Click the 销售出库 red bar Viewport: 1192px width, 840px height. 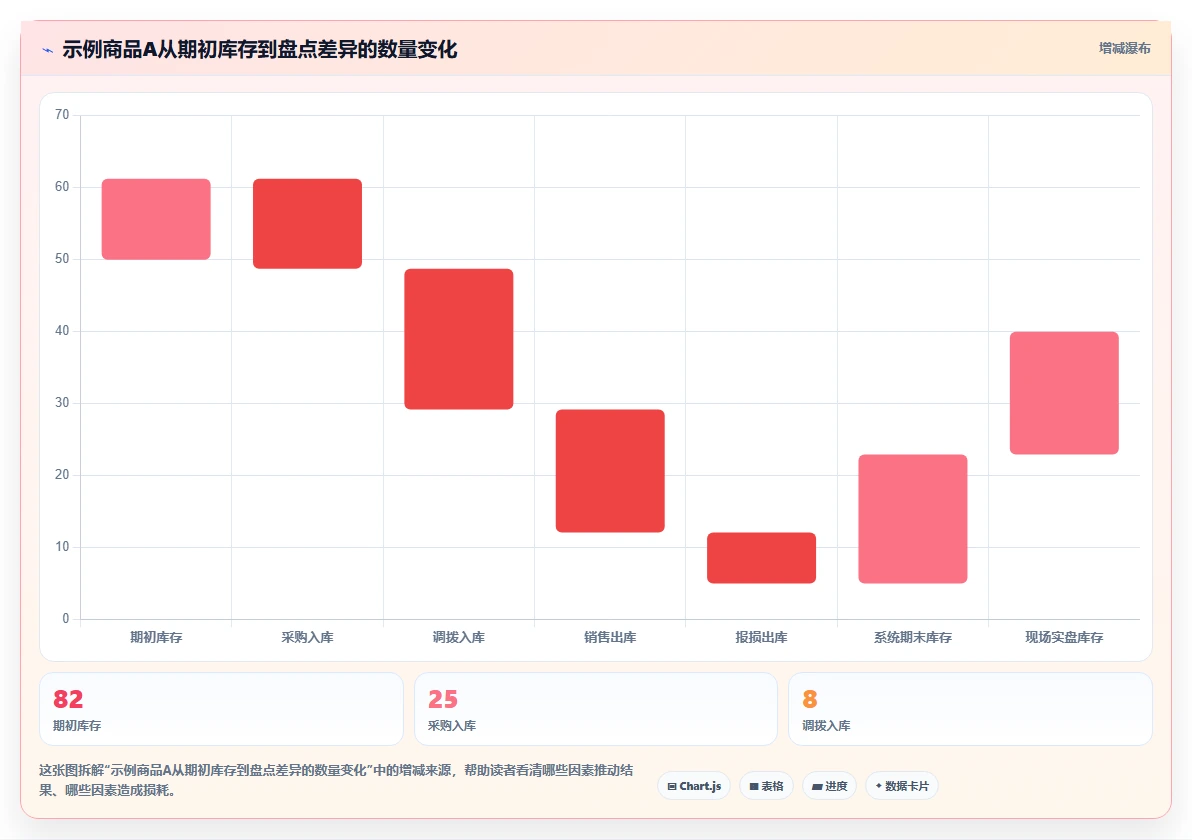[610, 471]
